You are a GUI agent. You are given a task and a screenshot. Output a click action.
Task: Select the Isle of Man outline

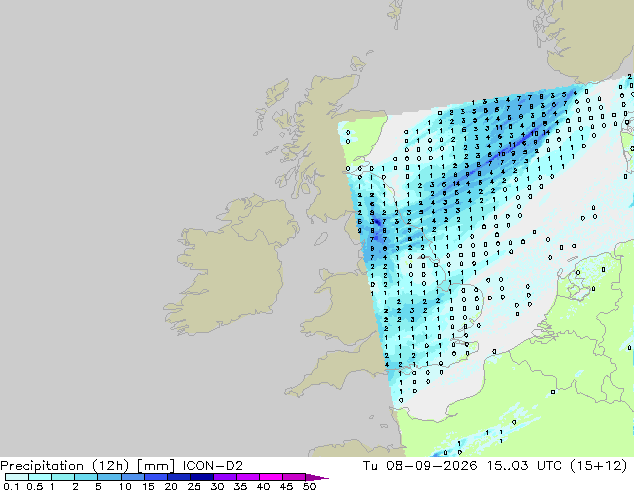(x=321, y=239)
